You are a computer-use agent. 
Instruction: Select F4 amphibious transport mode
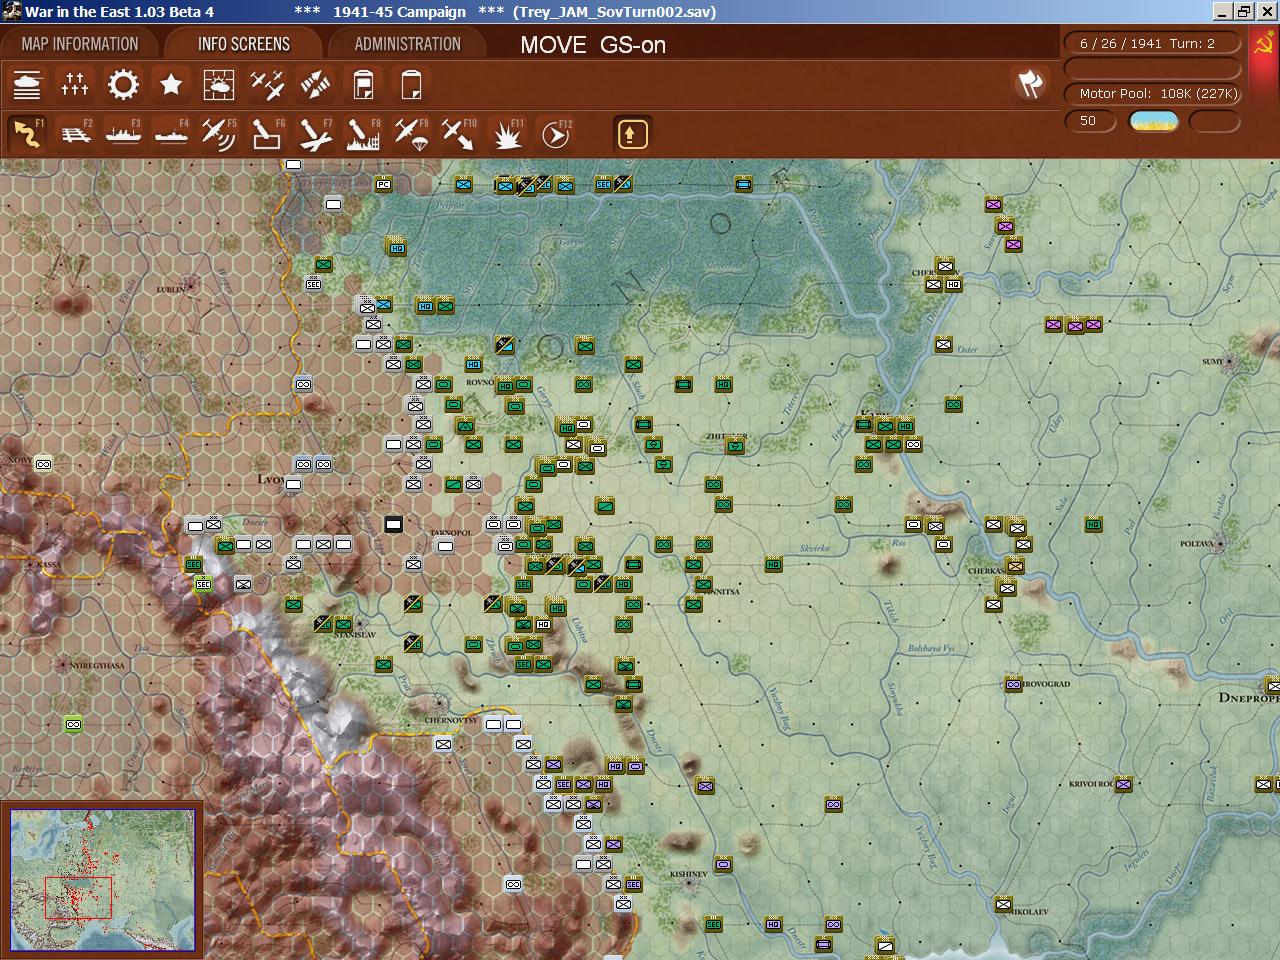click(171, 134)
